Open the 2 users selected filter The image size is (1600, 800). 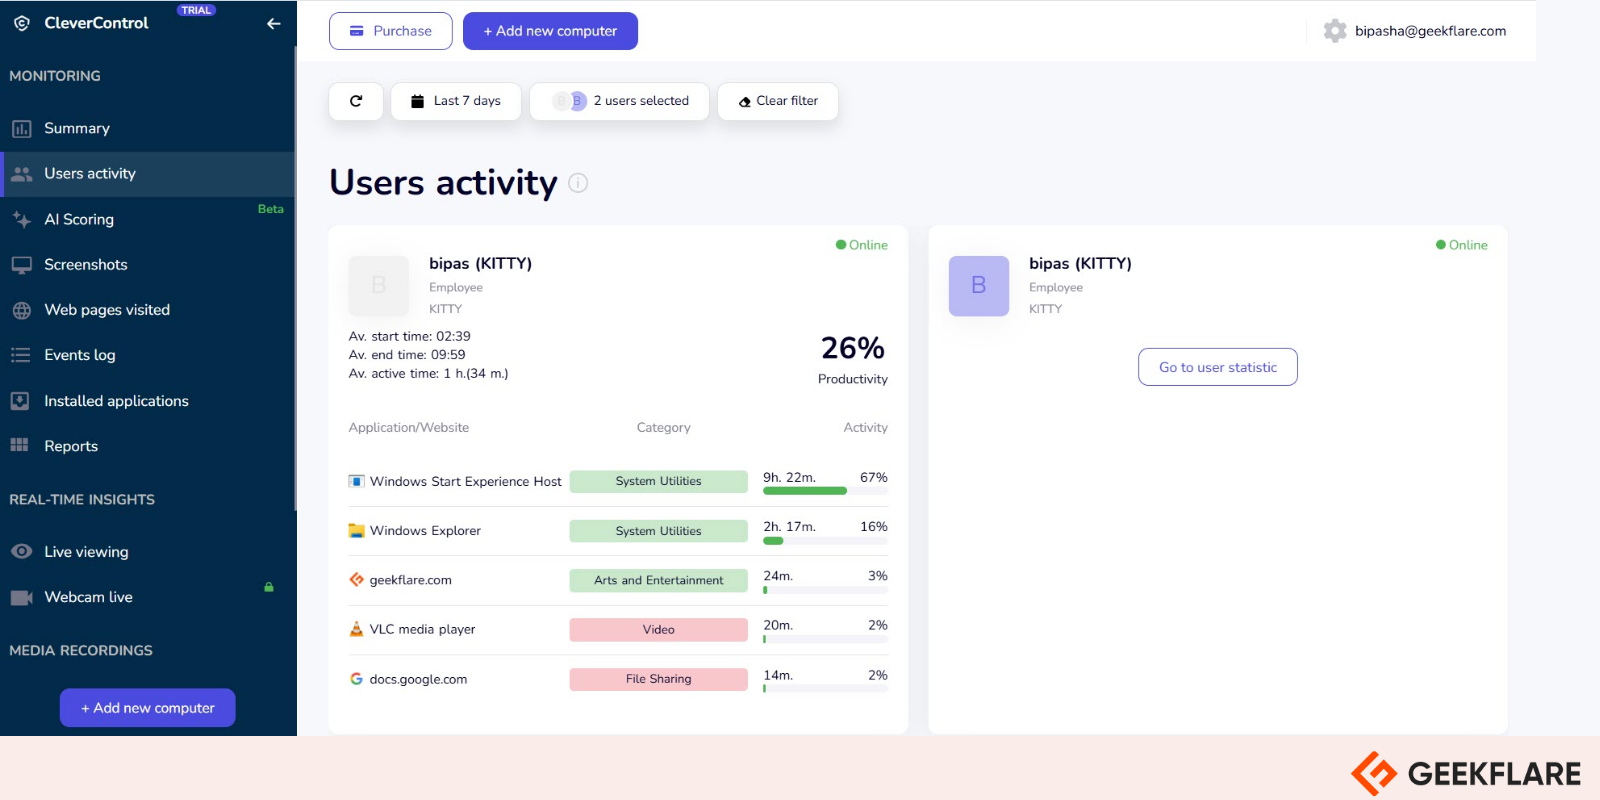[620, 101]
